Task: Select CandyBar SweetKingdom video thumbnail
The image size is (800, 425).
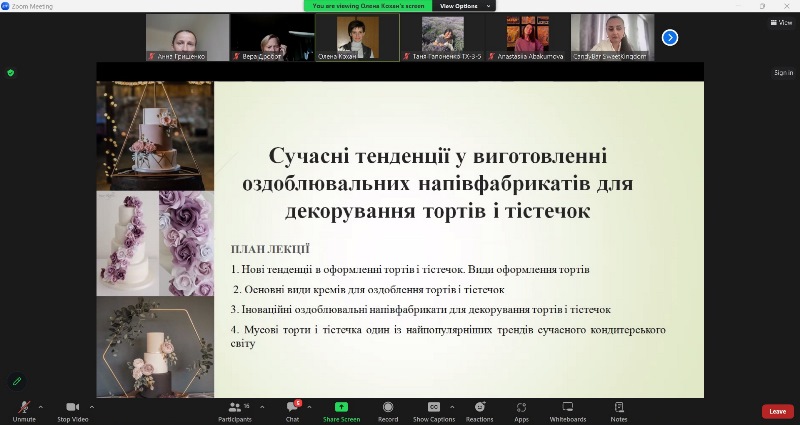Action: pyautogui.click(x=612, y=37)
